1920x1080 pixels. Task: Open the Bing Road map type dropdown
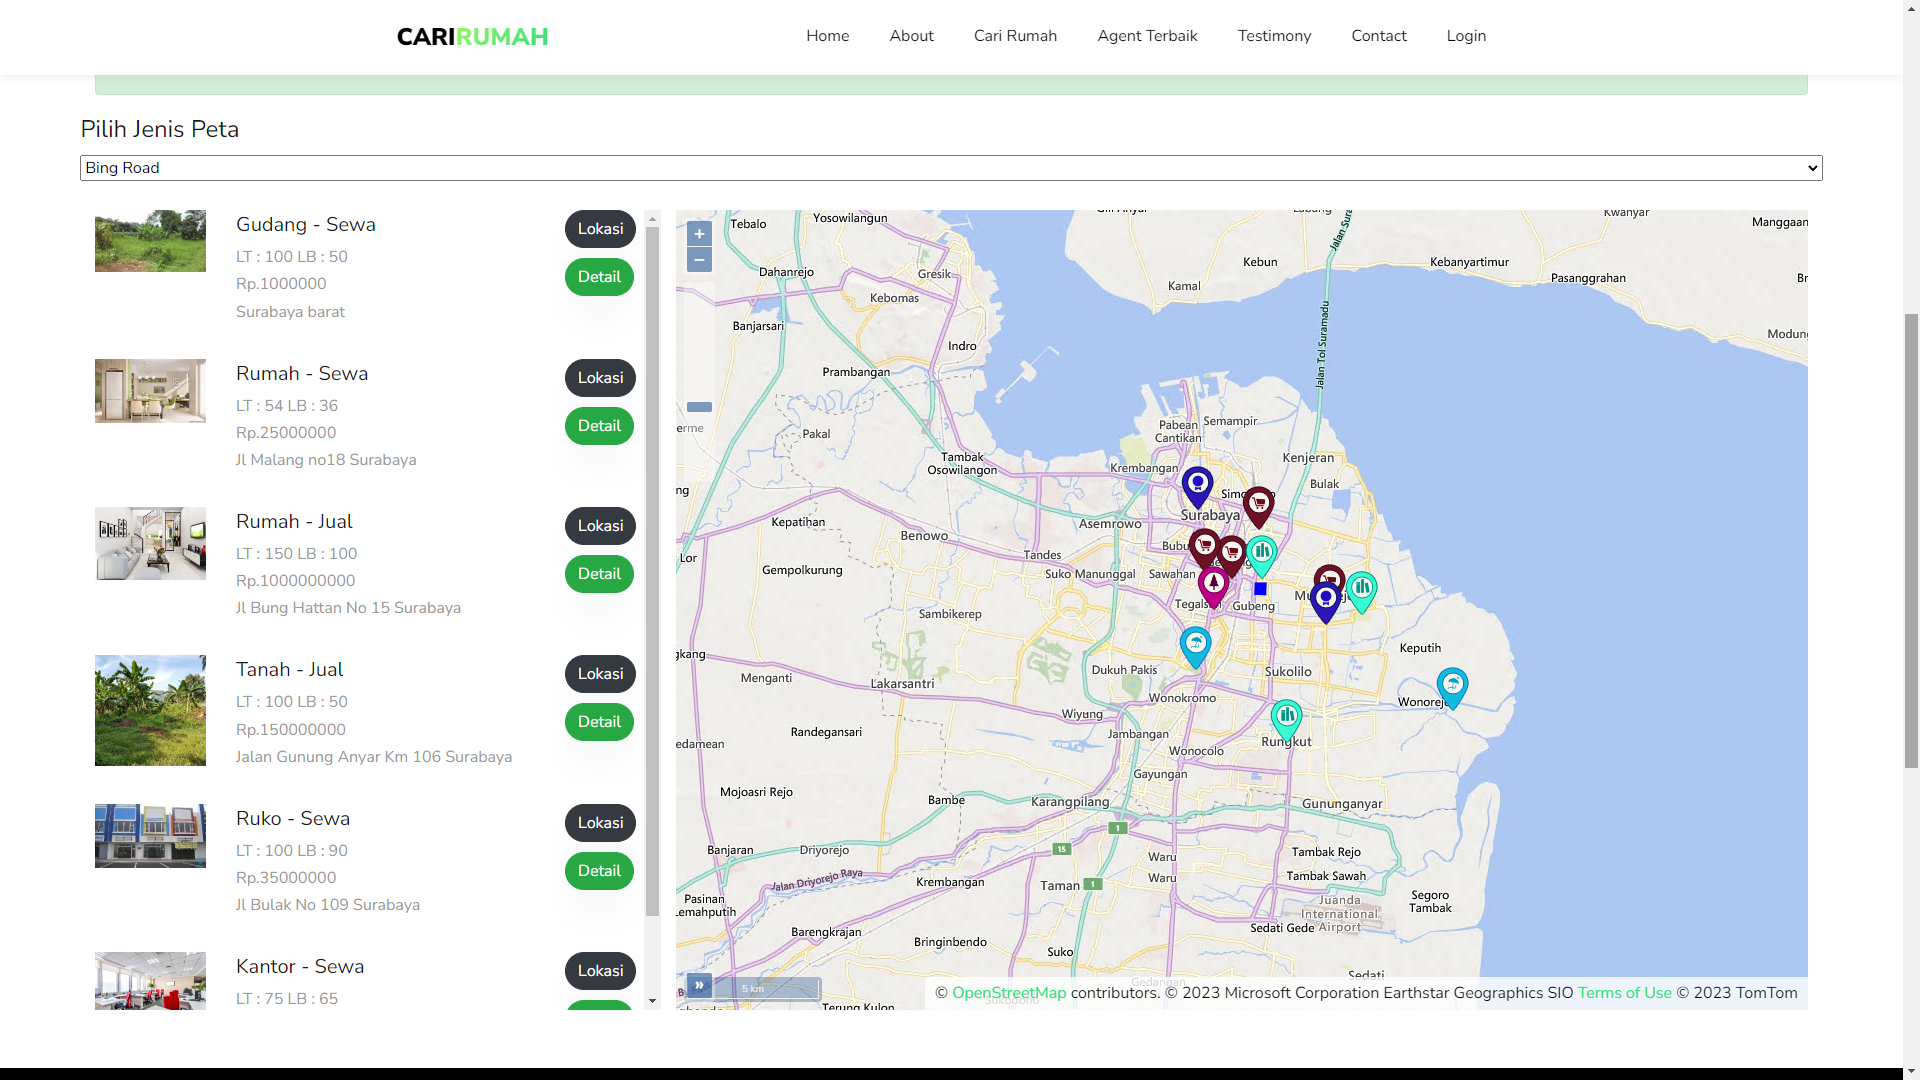pyautogui.click(x=950, y=168)
